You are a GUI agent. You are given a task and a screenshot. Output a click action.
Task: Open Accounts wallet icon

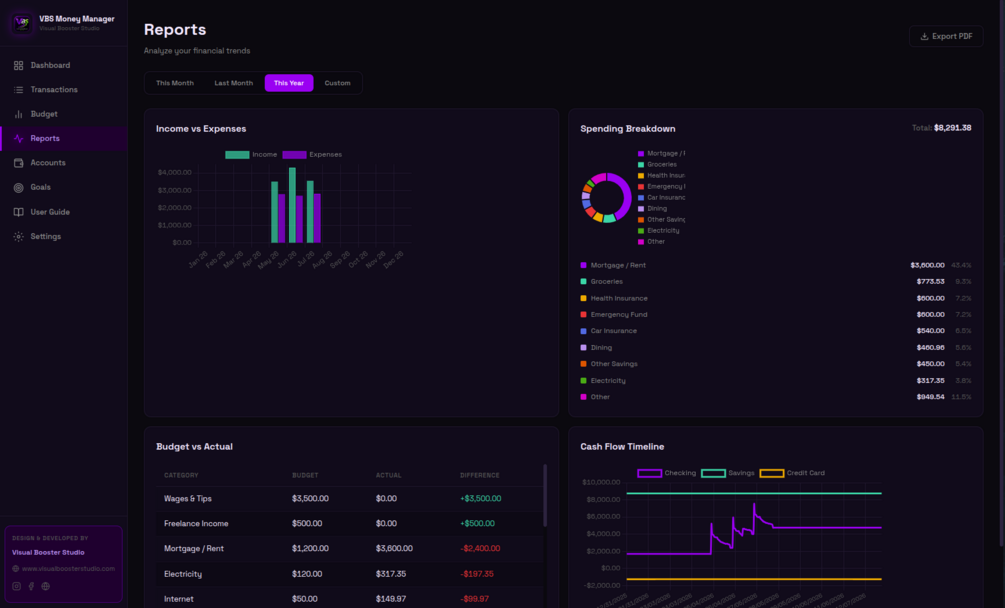[19, 163]
